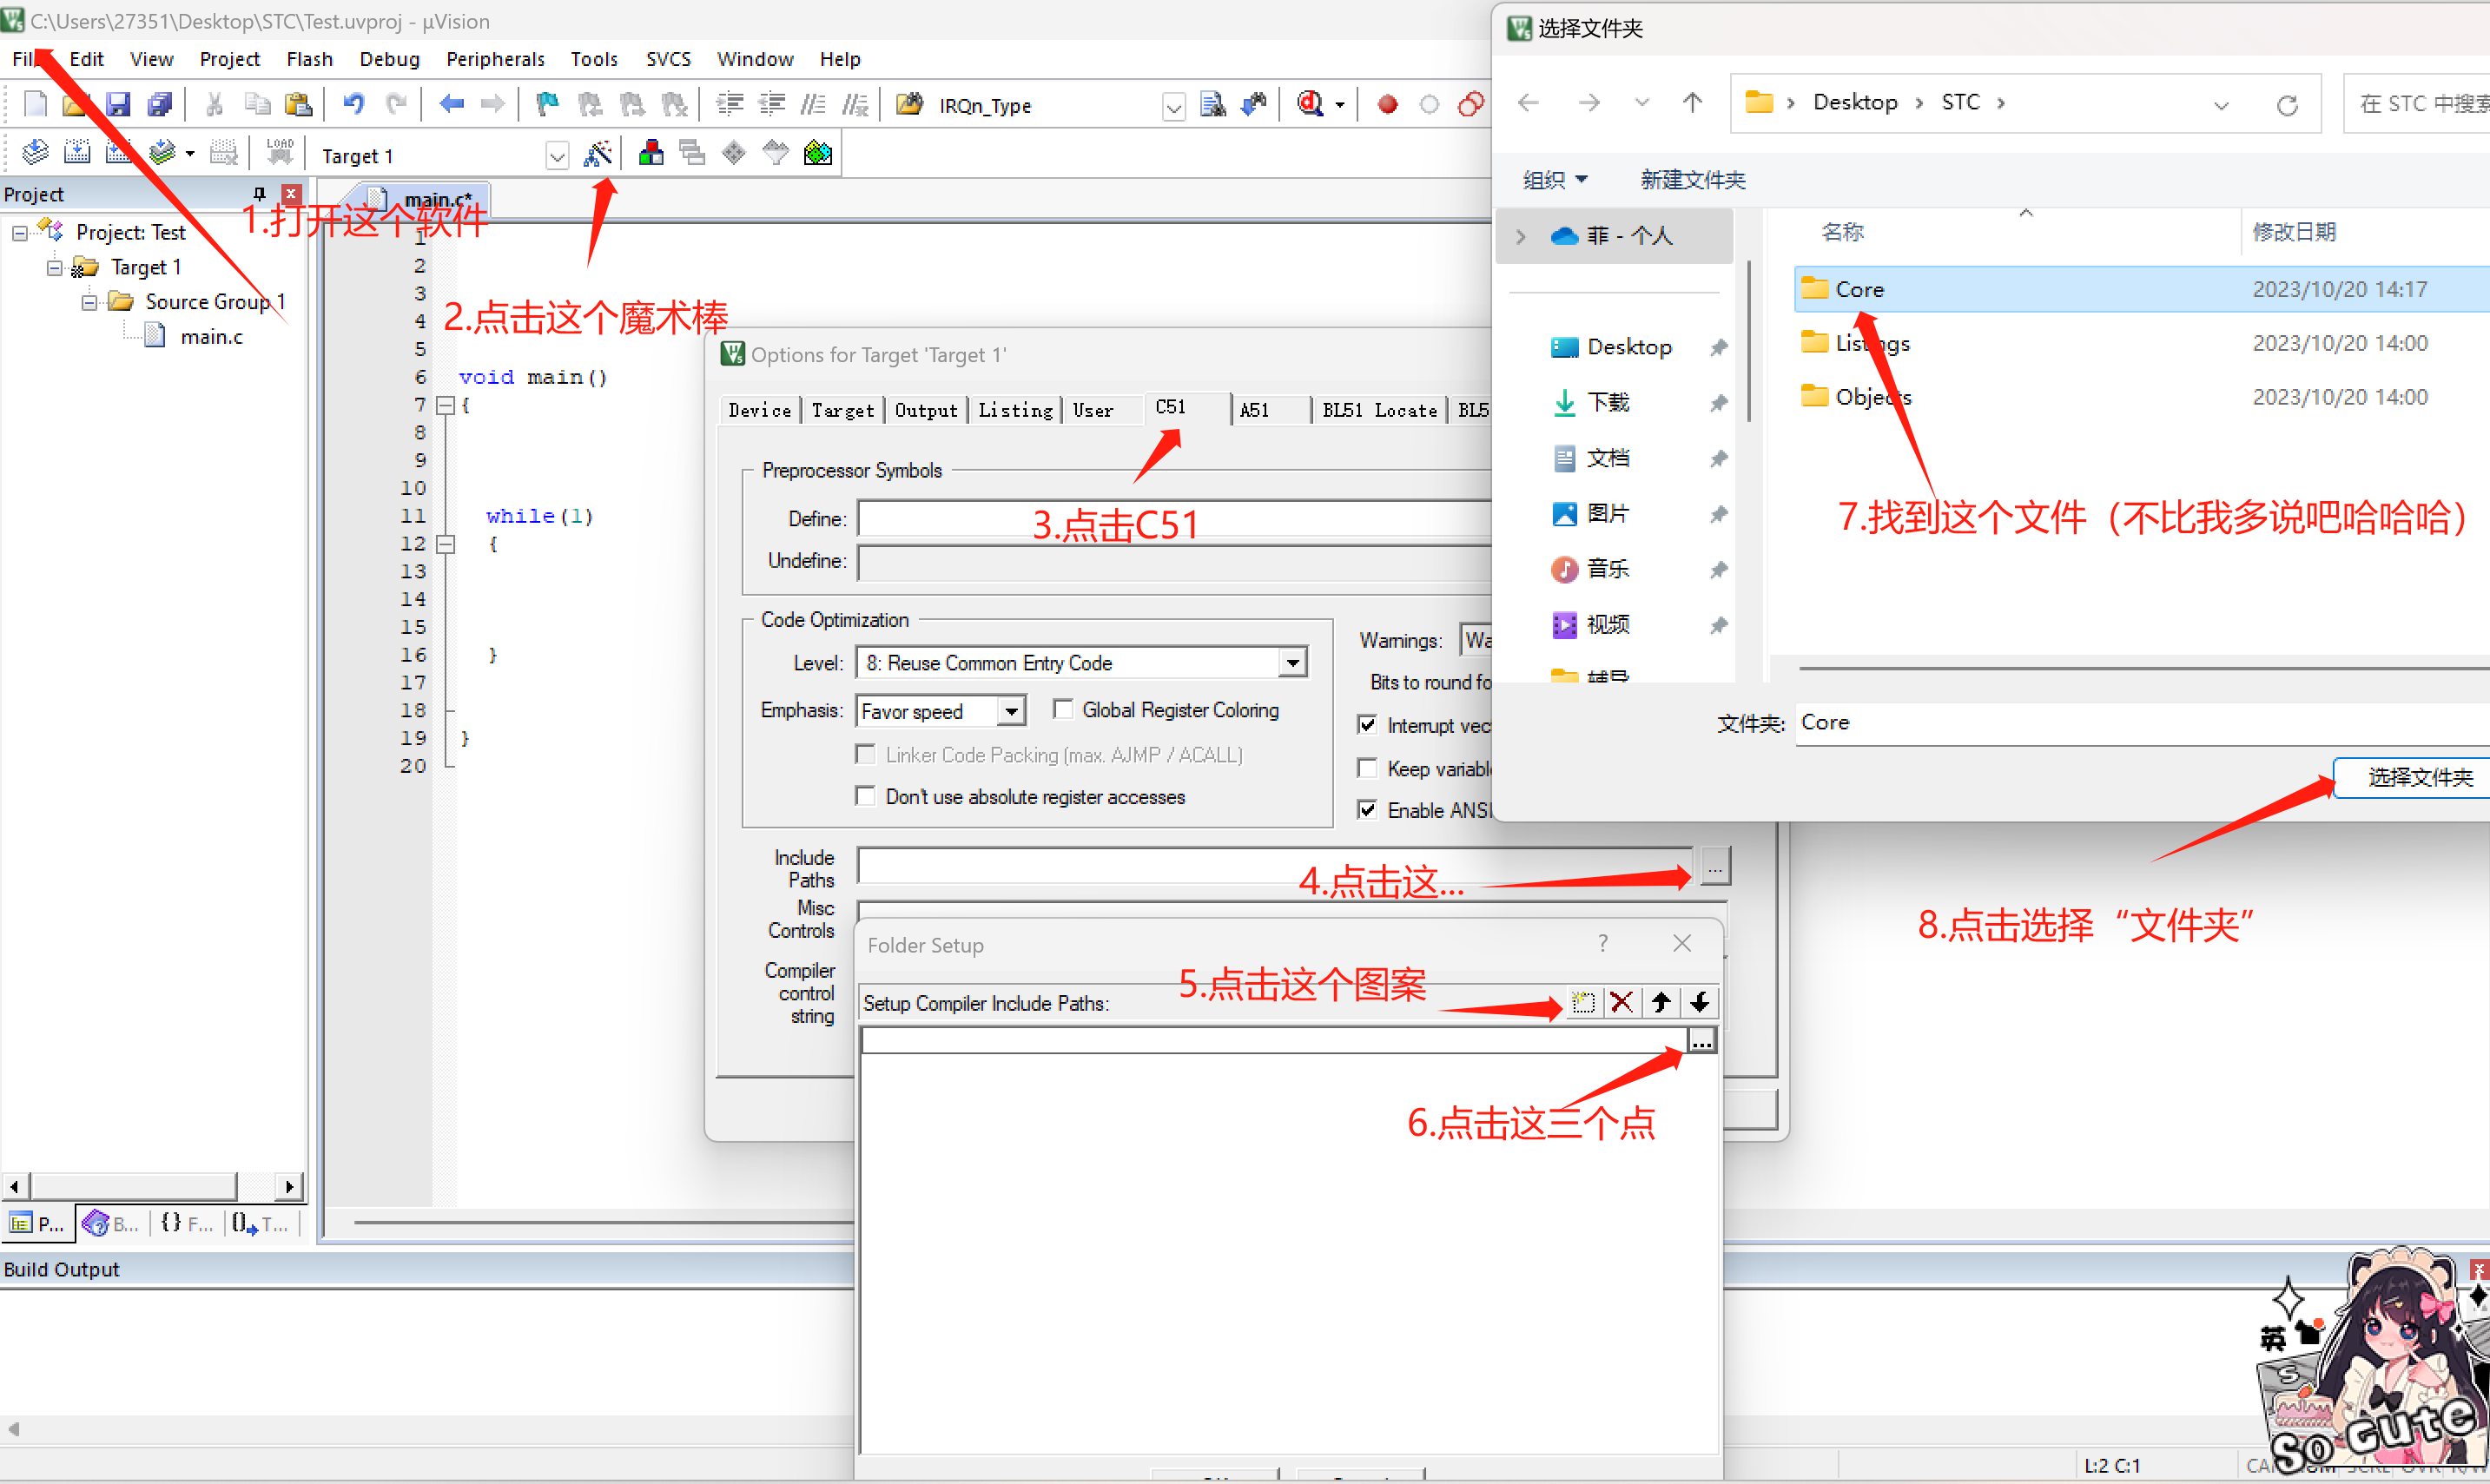2490x1484 pixels.
Task: Click the Options for Target magic wand icon
Action: (597, 154)
